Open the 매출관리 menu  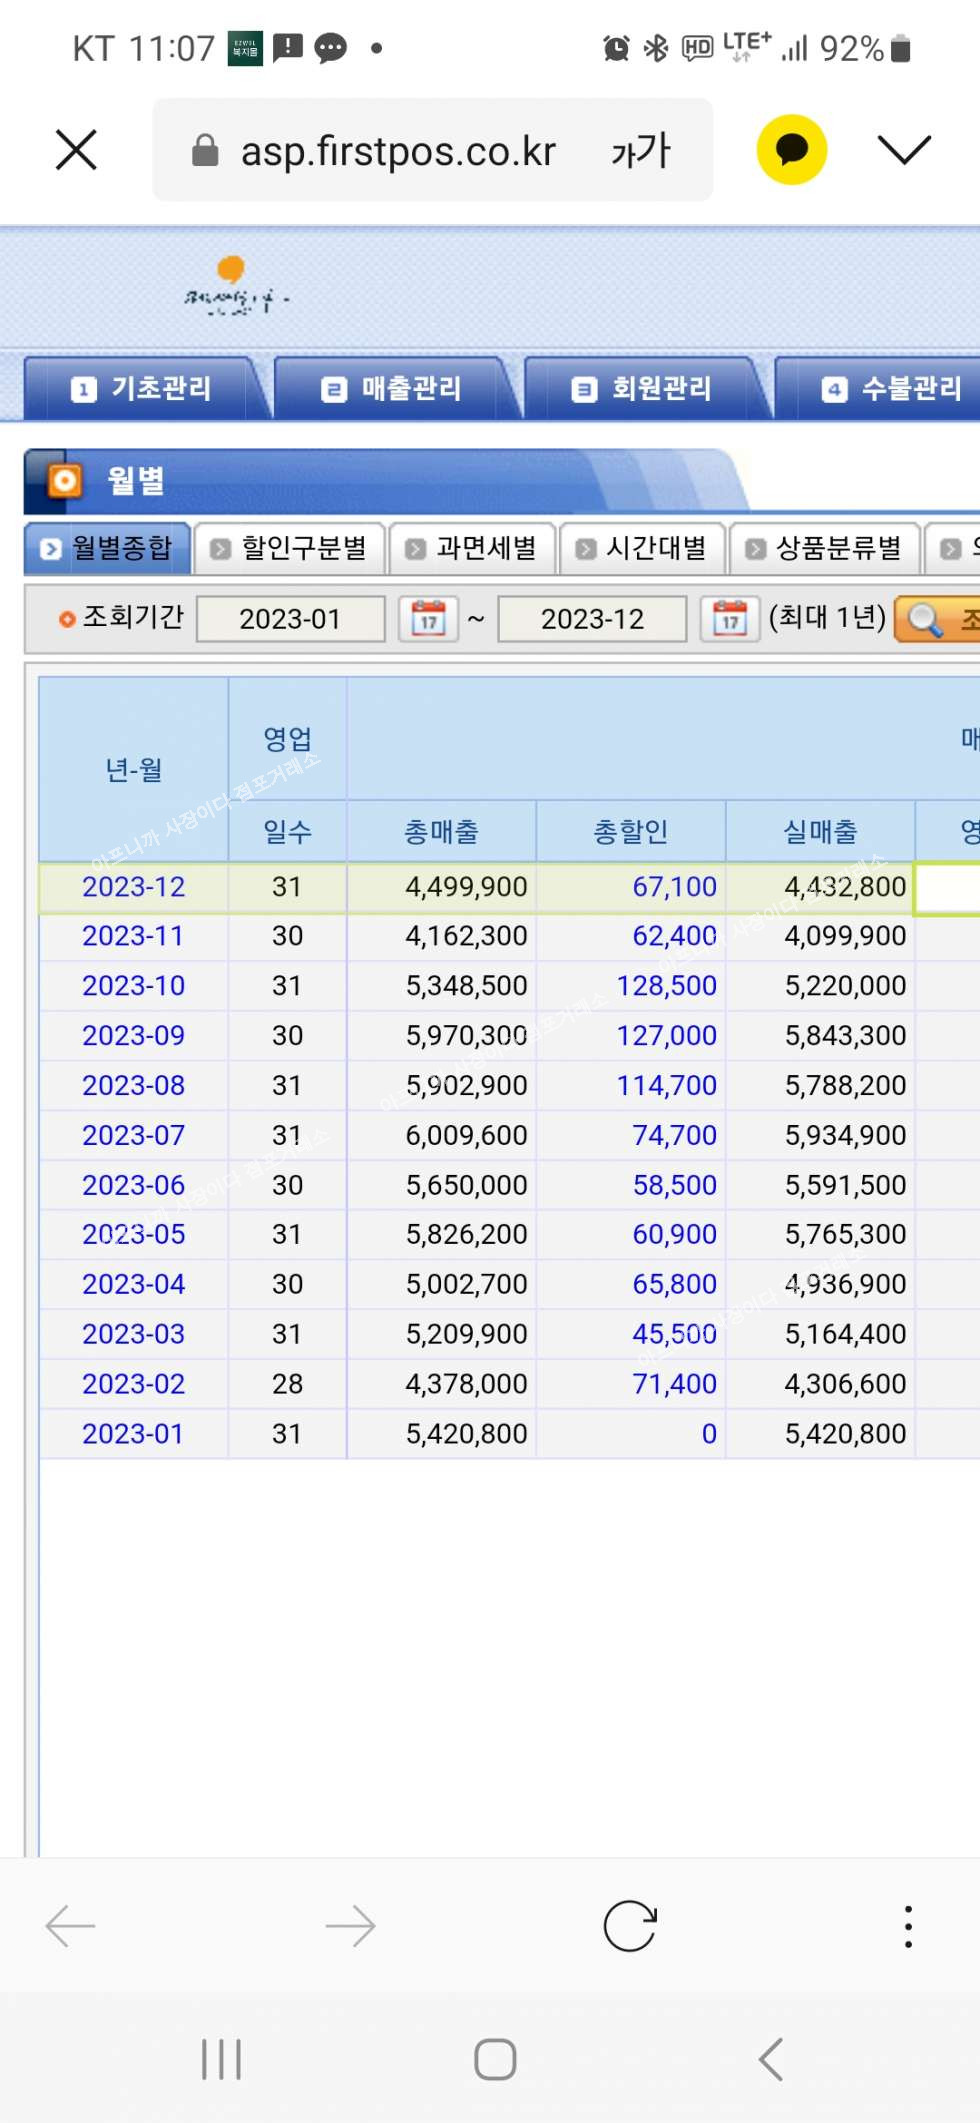(x=391, y=388)
